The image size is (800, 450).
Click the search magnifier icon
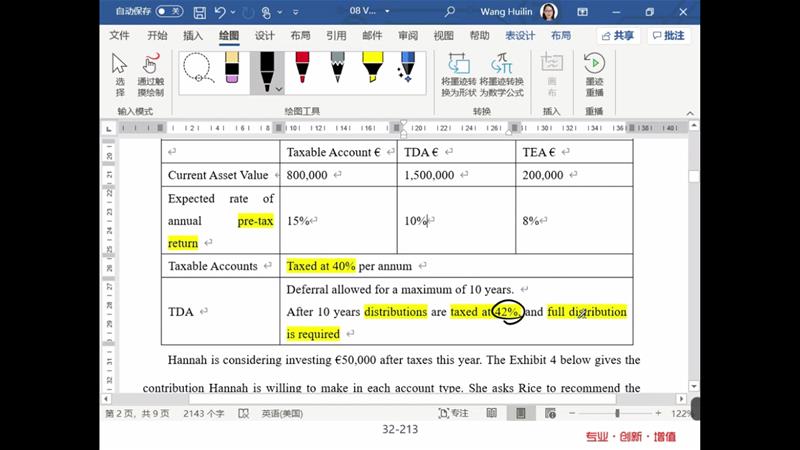(449, 11)
